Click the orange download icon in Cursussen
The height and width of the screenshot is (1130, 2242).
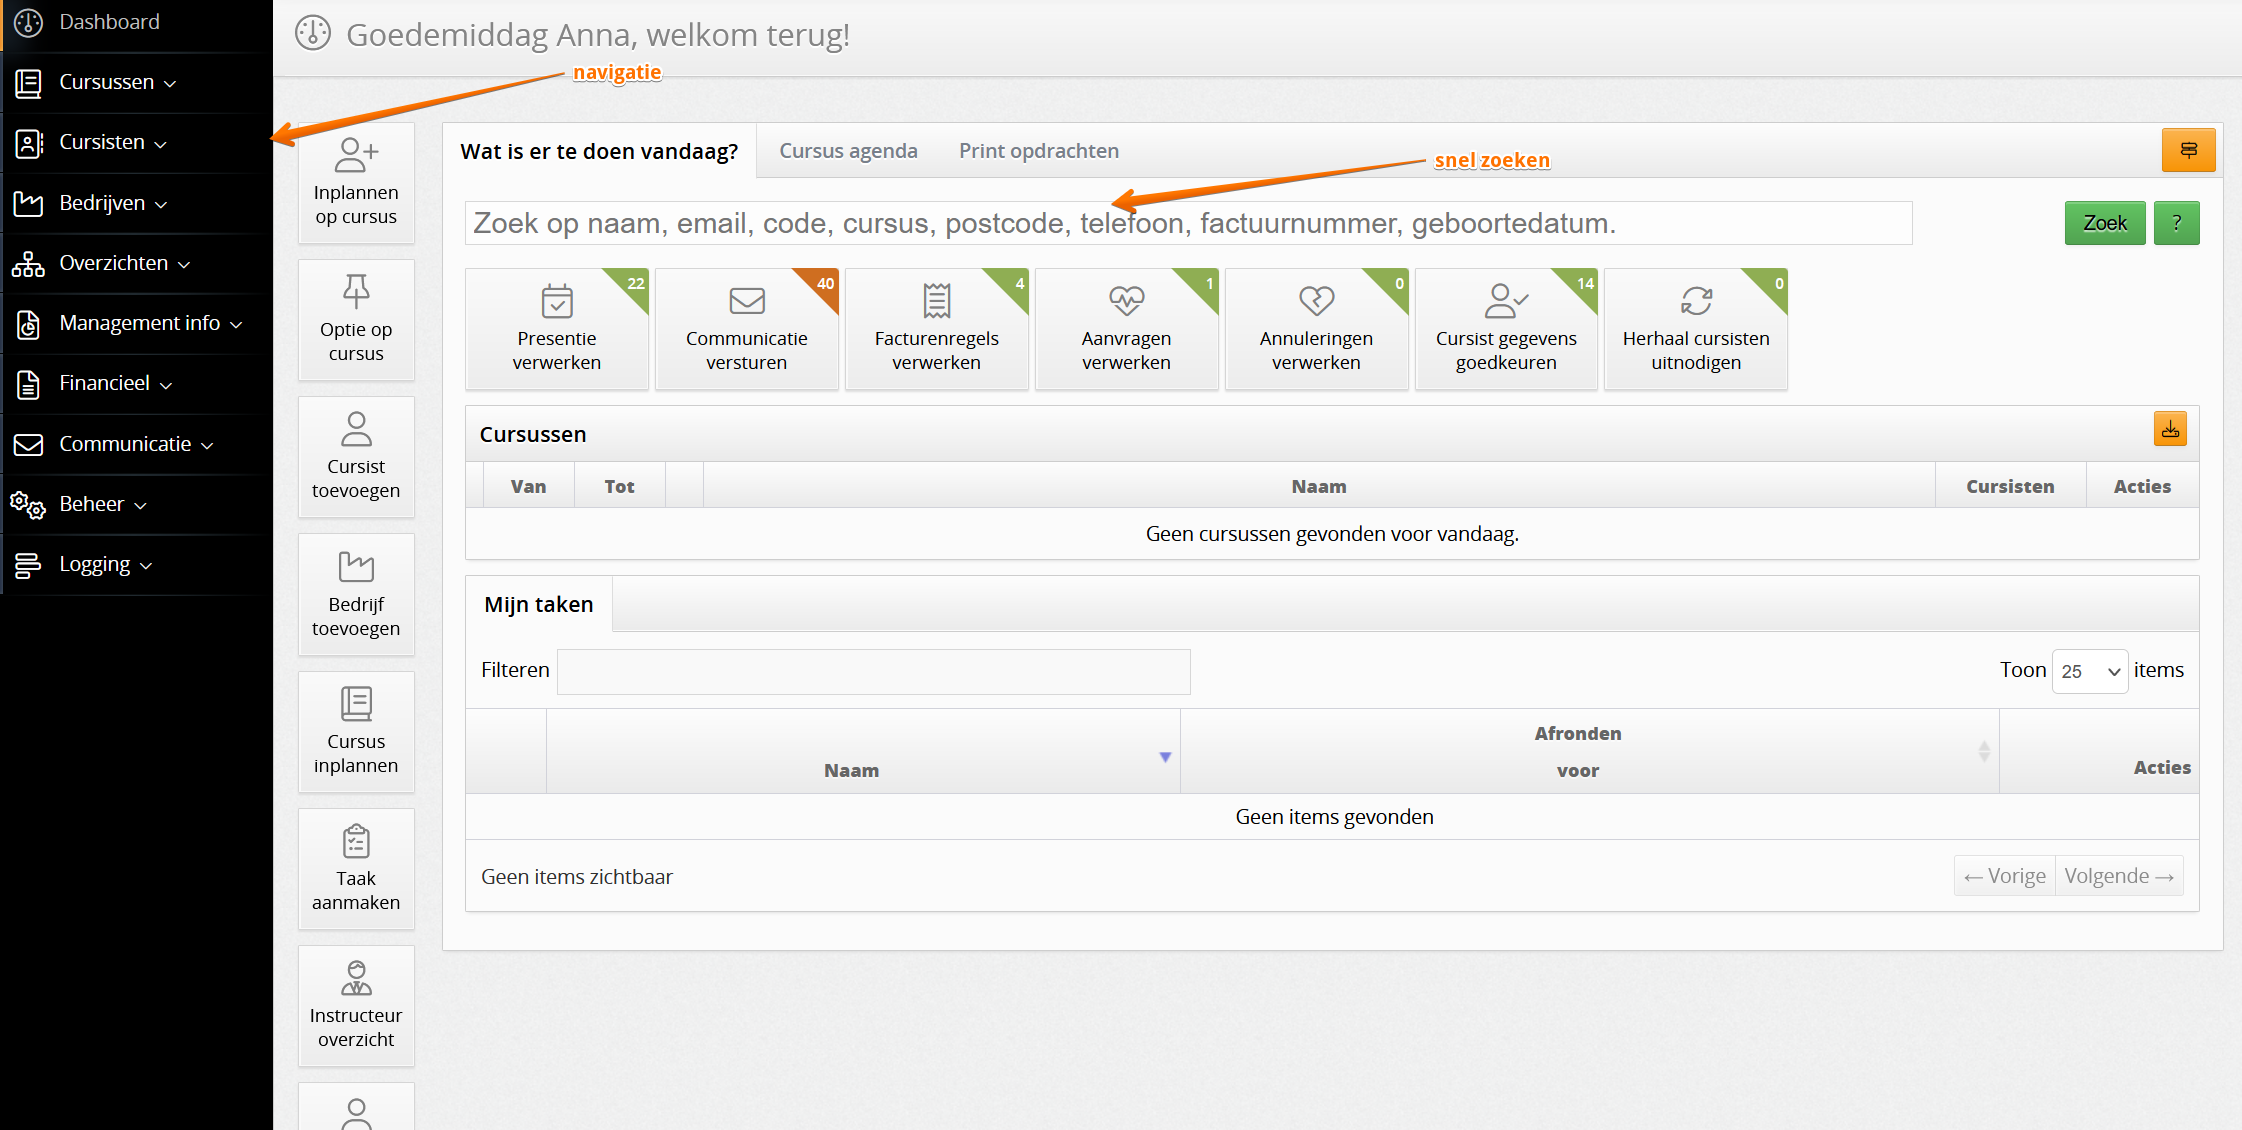(2170, 430)
